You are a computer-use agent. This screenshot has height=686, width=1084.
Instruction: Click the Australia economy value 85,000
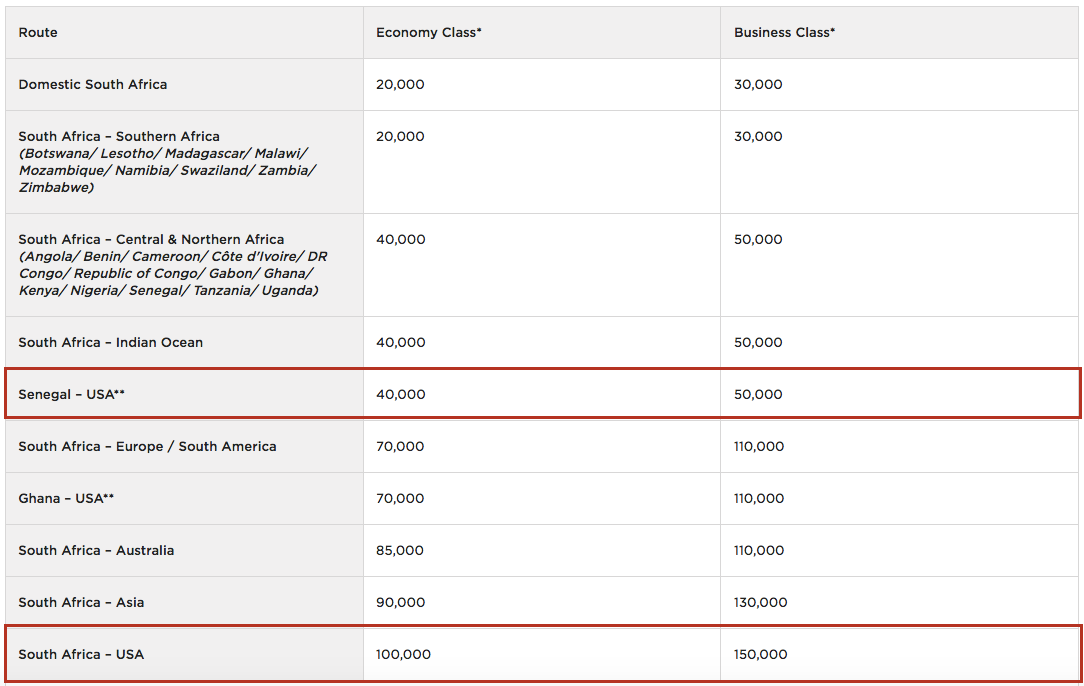pos(400,551)
